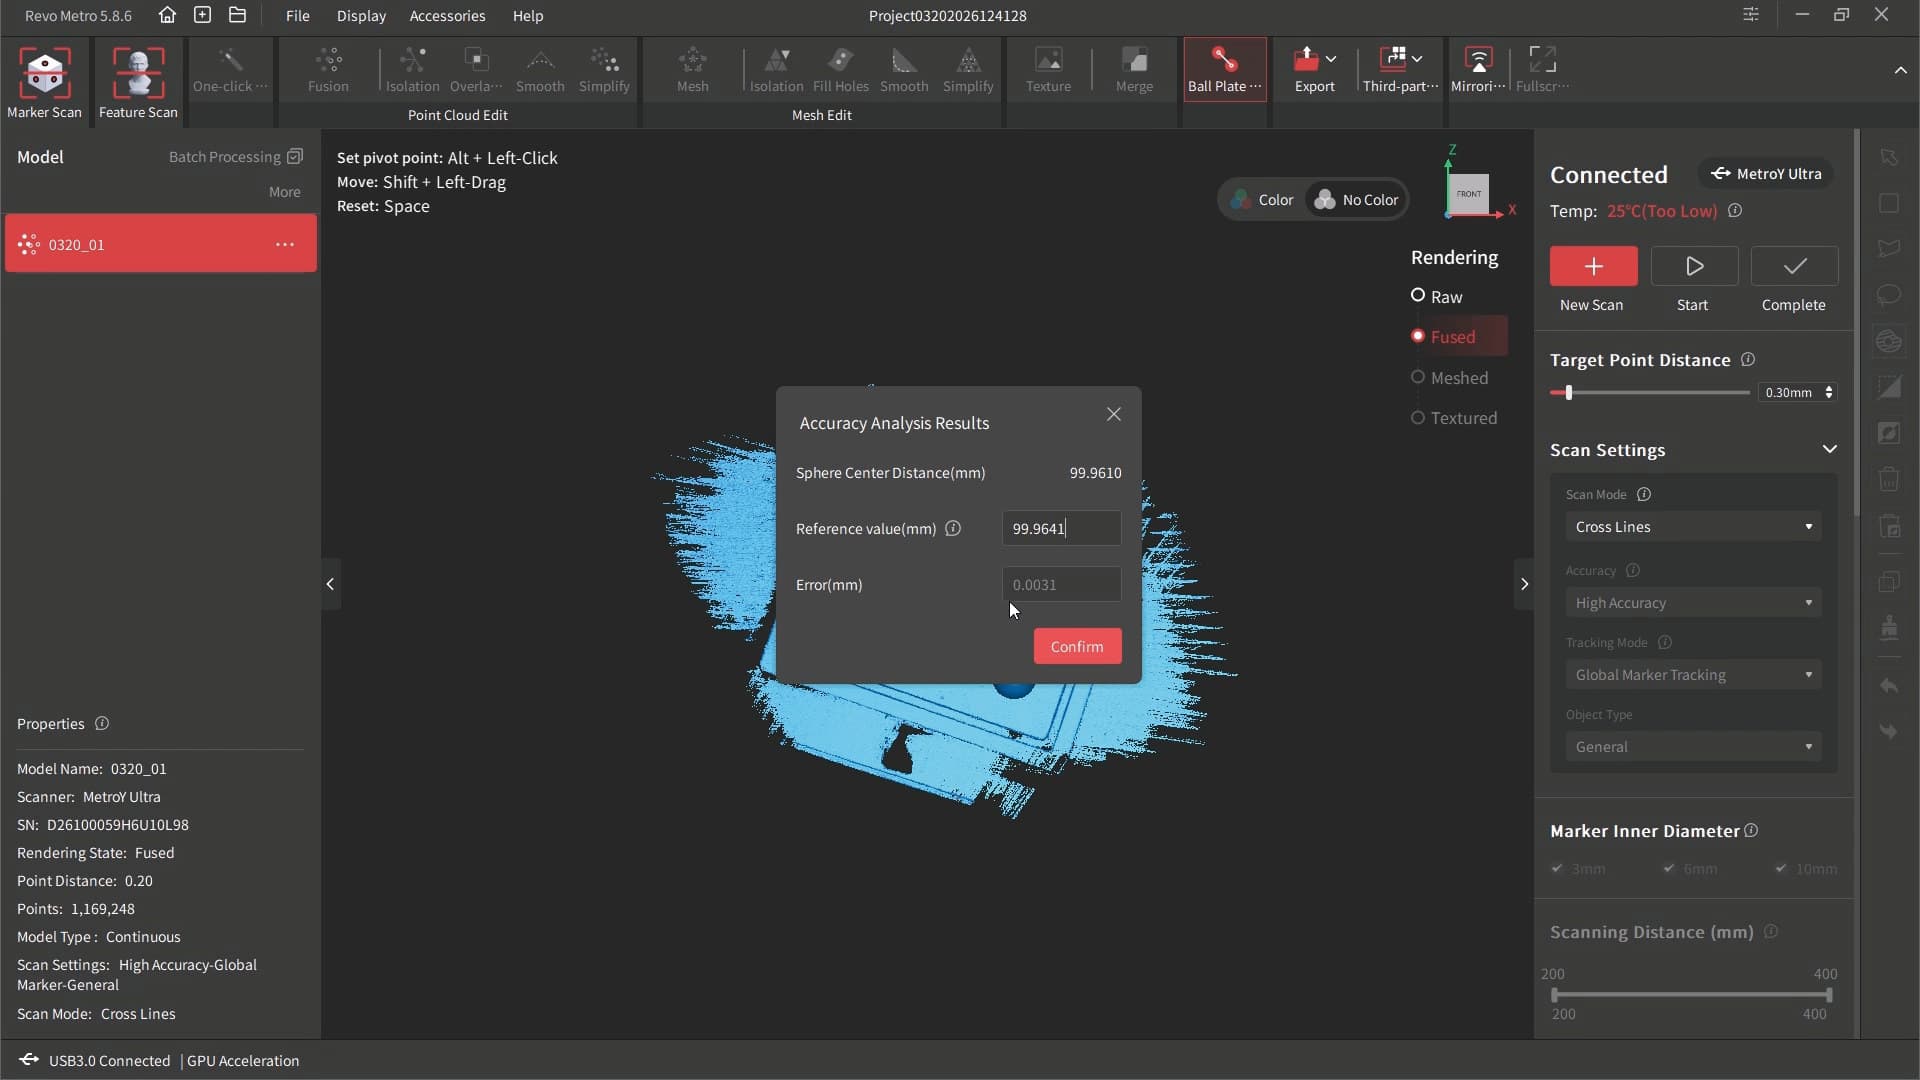1920x1080 pixels.
Task: Click the new project plus icon
Action: [x=202, y=15]
